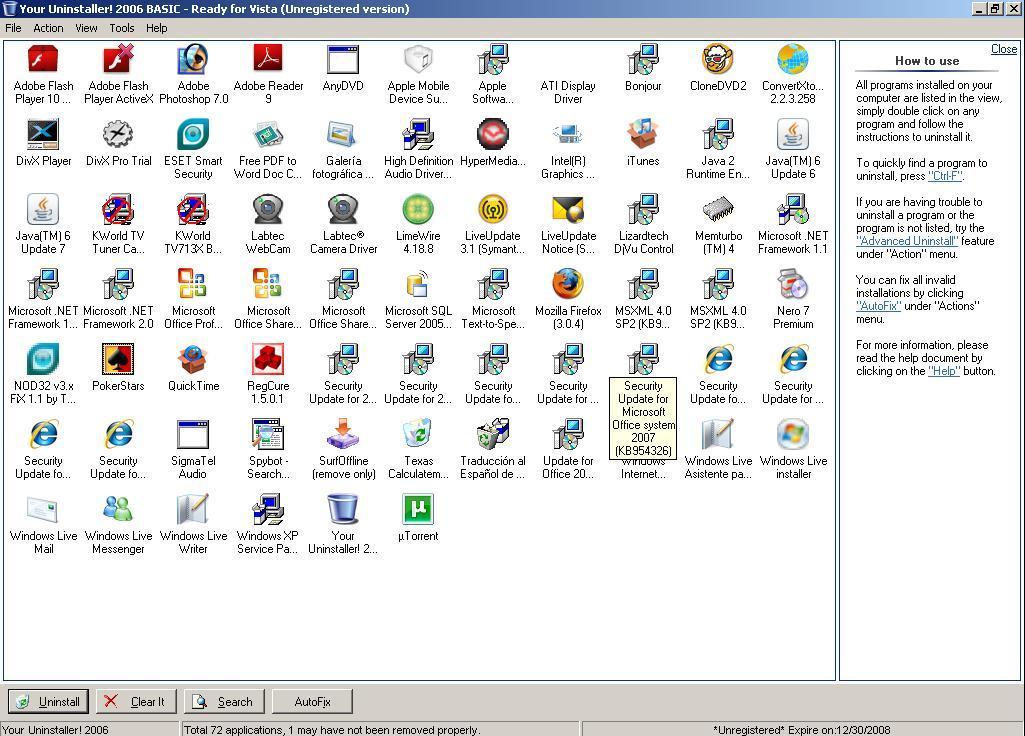The width and height of the screenshot is (1025, 736).
Task: Open the Action menu
Action: tap(47, 28)
